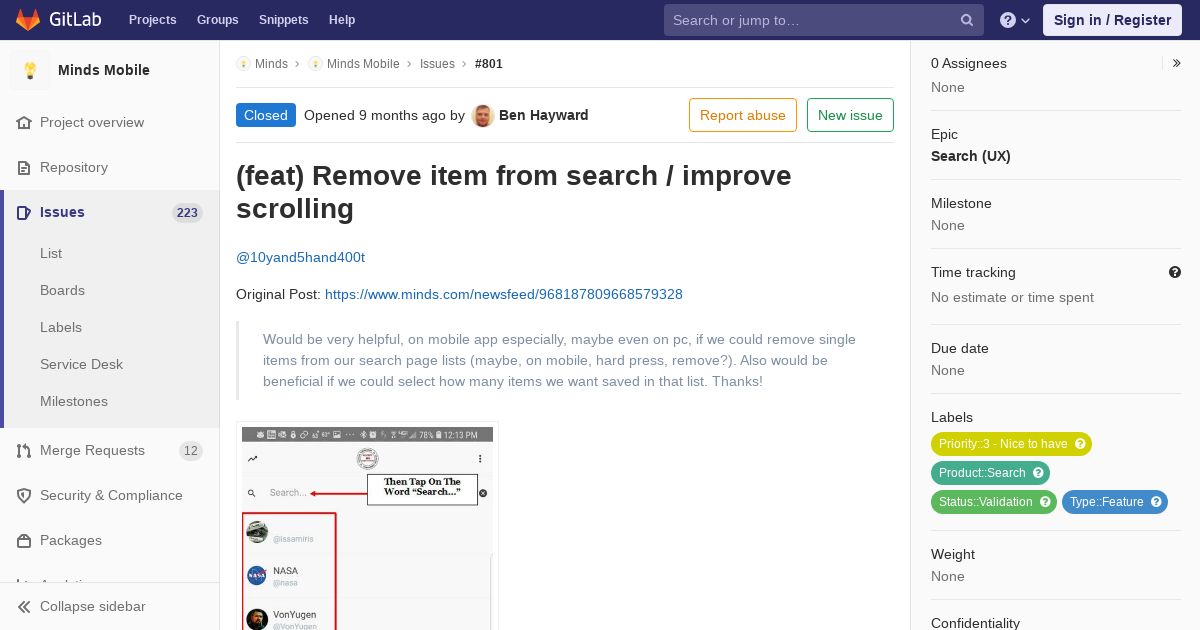
Task: Click help icon on Status::Validation label
Action: (1045, 502)
